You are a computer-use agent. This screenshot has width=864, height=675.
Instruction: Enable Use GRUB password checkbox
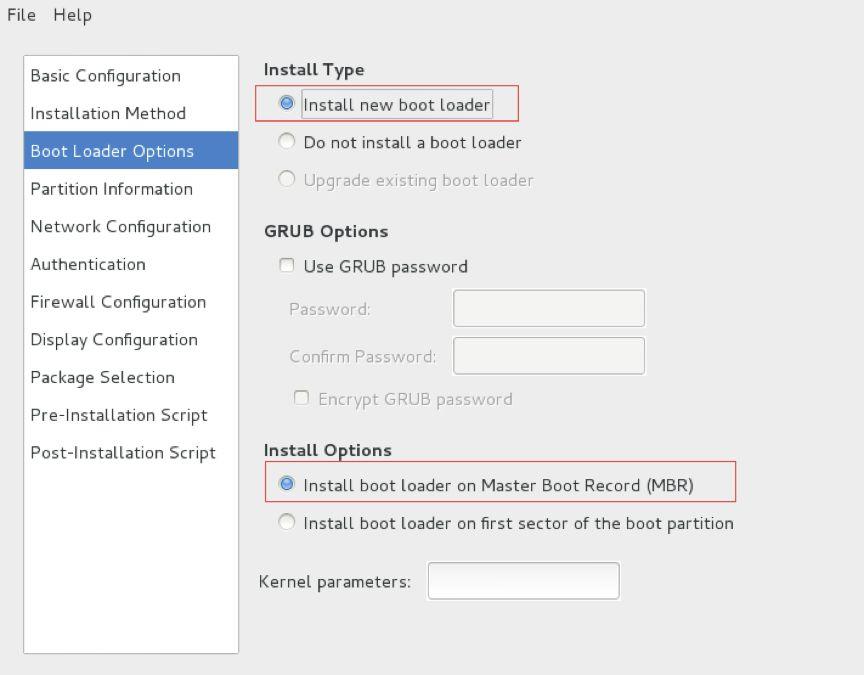[x=287, y=266]
